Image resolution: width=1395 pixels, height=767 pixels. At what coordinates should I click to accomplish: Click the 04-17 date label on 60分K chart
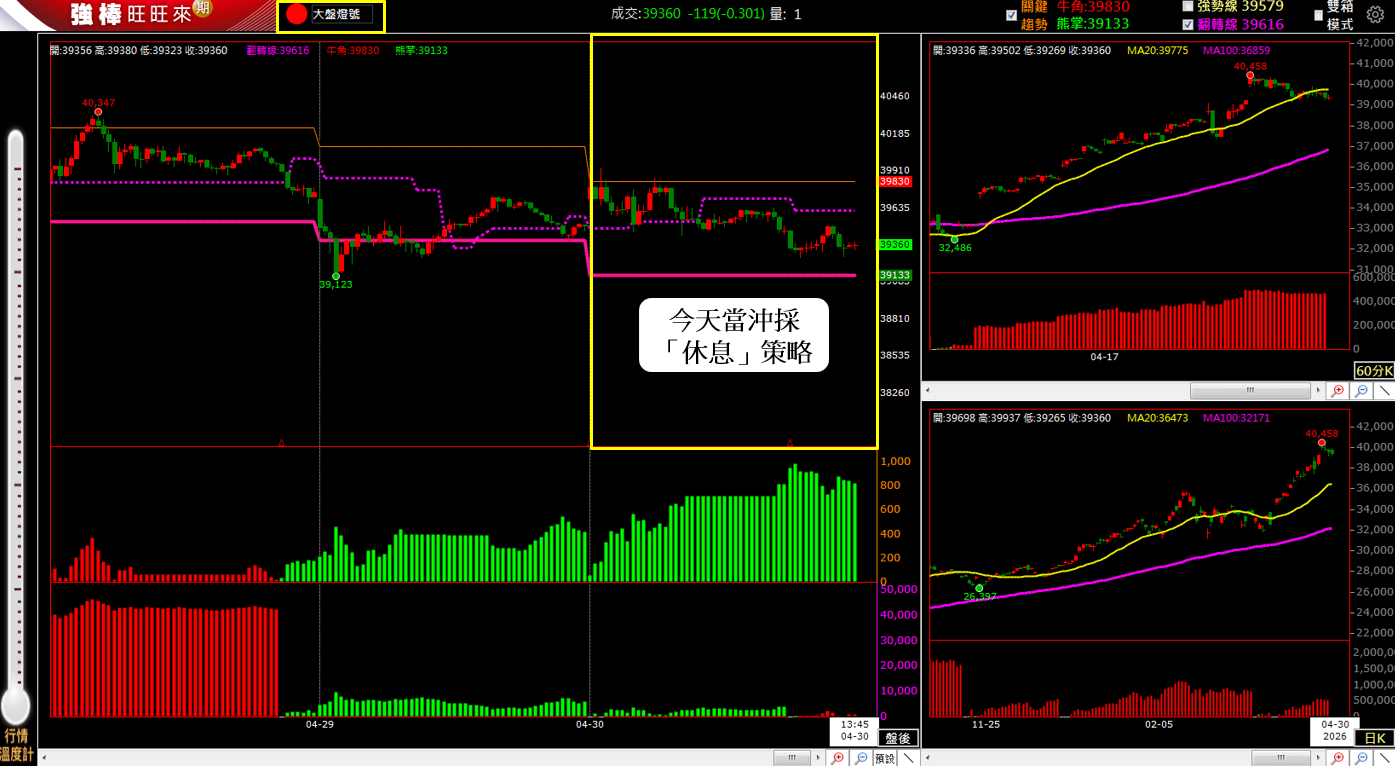click(x=1104, y=356)
